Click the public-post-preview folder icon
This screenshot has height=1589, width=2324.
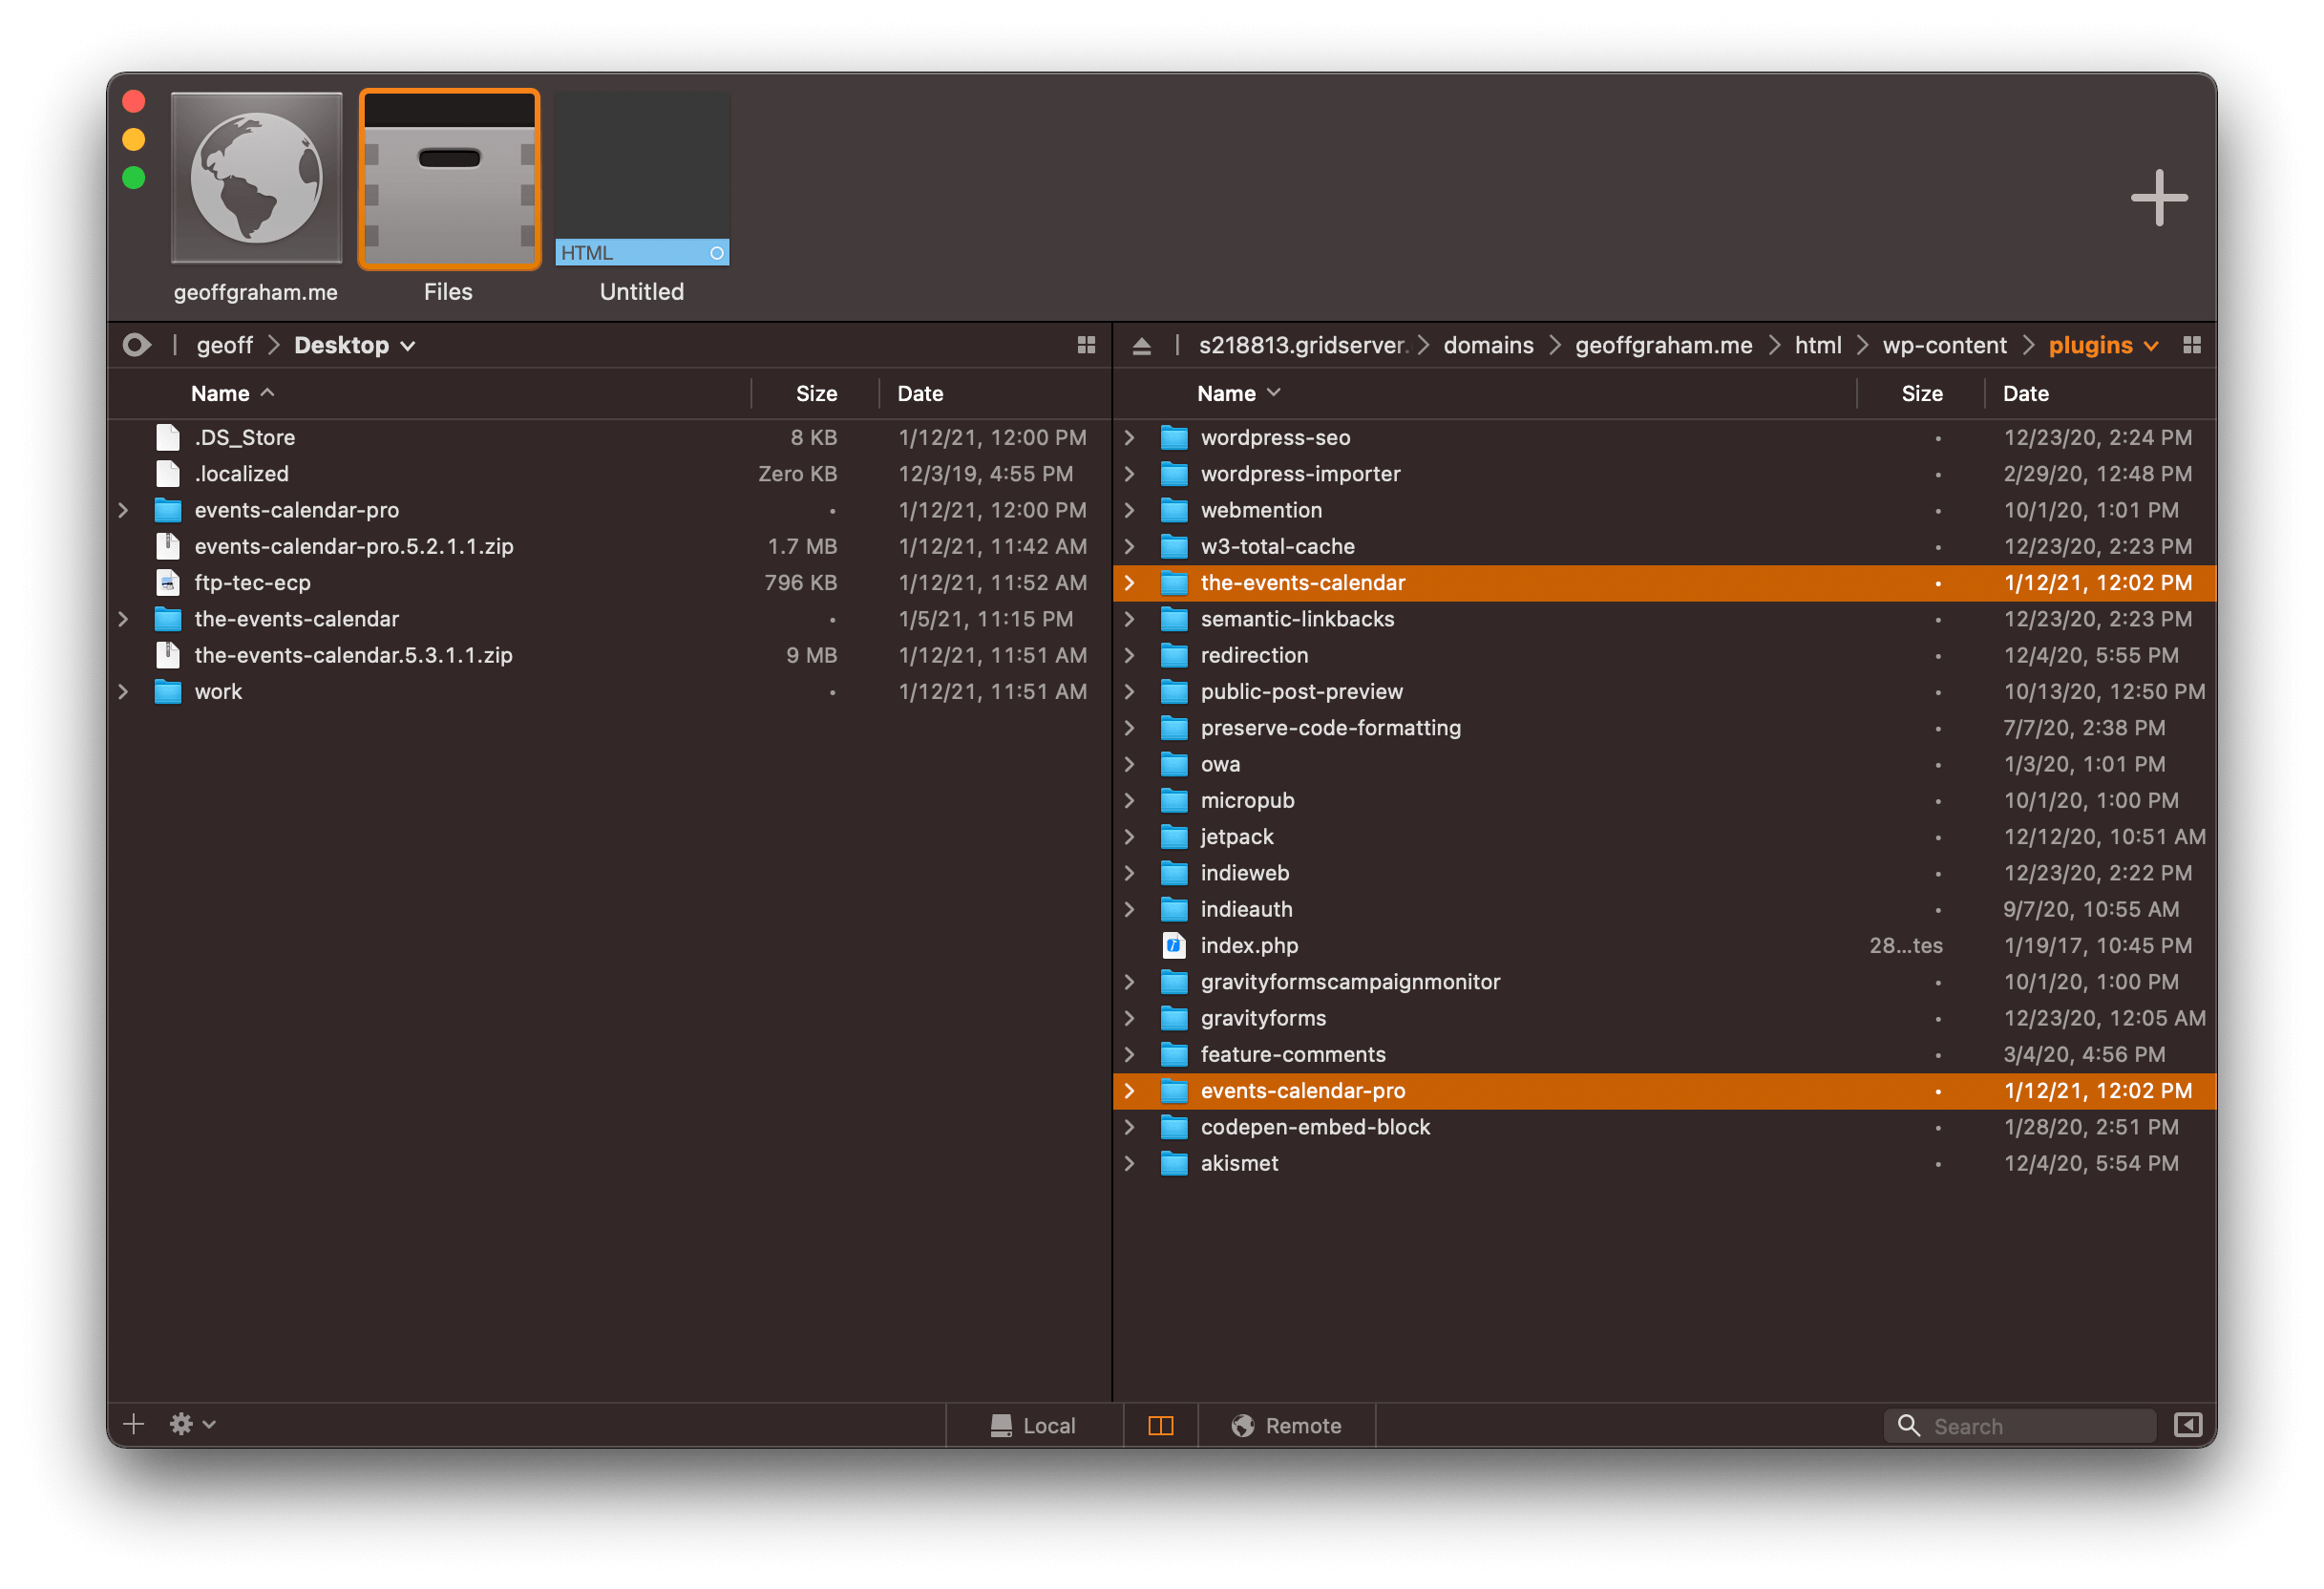coord(1174,692)
